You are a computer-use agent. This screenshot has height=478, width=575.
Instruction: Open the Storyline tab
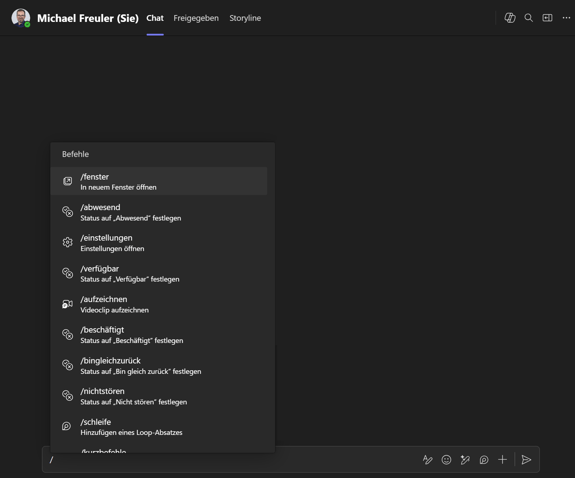(x=245, y=18)
